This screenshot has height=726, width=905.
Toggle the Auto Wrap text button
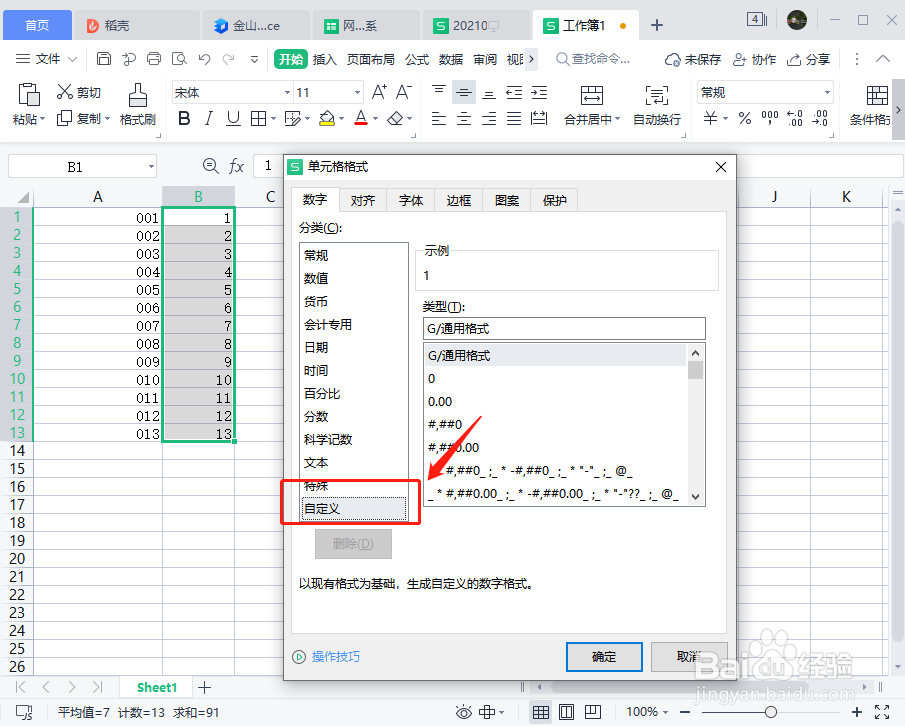pos(657,105)
